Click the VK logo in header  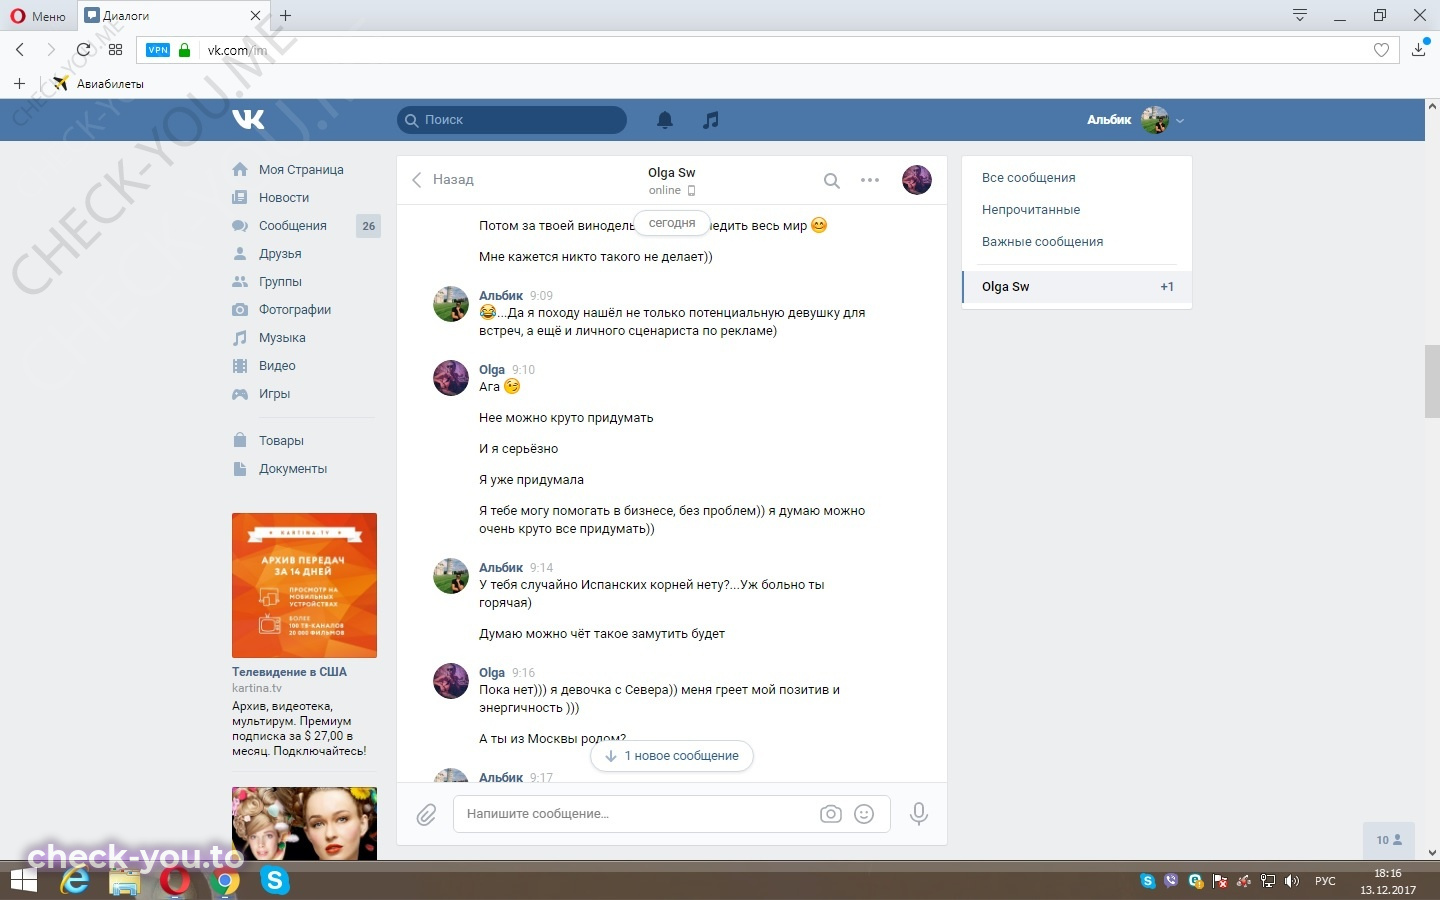coord(249,119)
